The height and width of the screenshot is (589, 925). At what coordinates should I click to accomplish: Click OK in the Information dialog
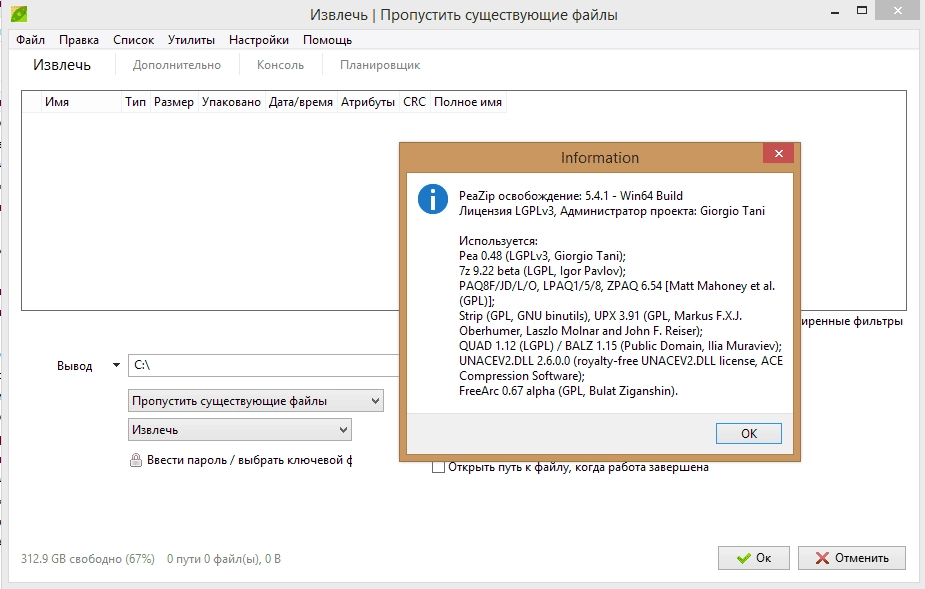point(749,433)
